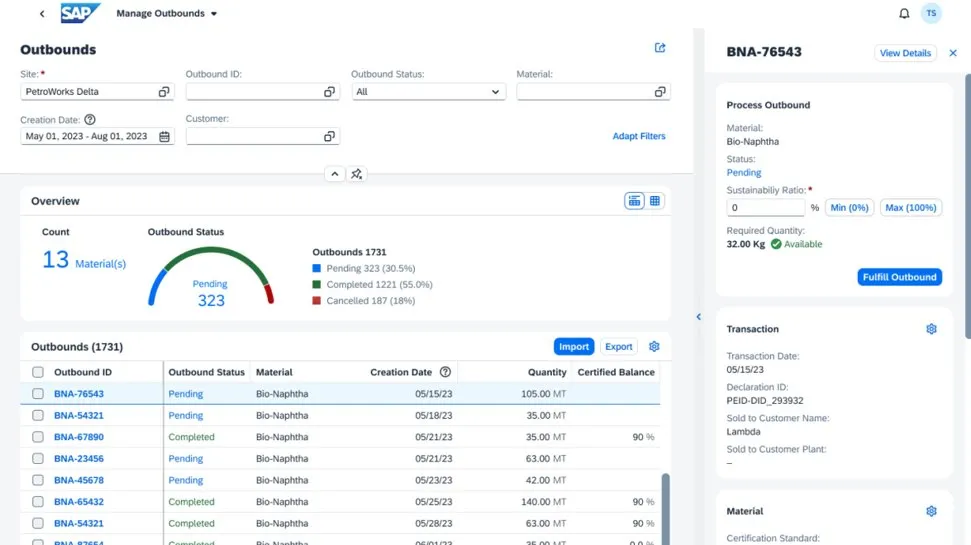Select the BNA-67890 row checkbox
Image resolution: width=971 pixels, height=545 pixels.
point(38,437)
